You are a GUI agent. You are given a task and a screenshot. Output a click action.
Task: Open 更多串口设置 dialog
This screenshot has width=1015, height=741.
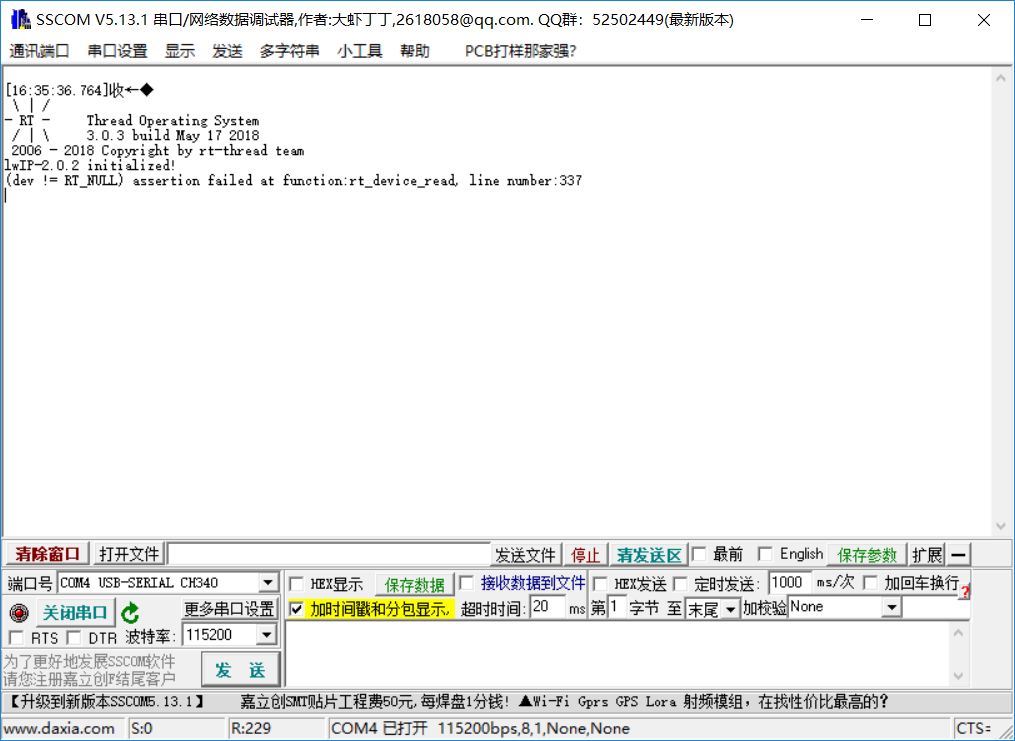pyautogui.click(x=230, y=610)
